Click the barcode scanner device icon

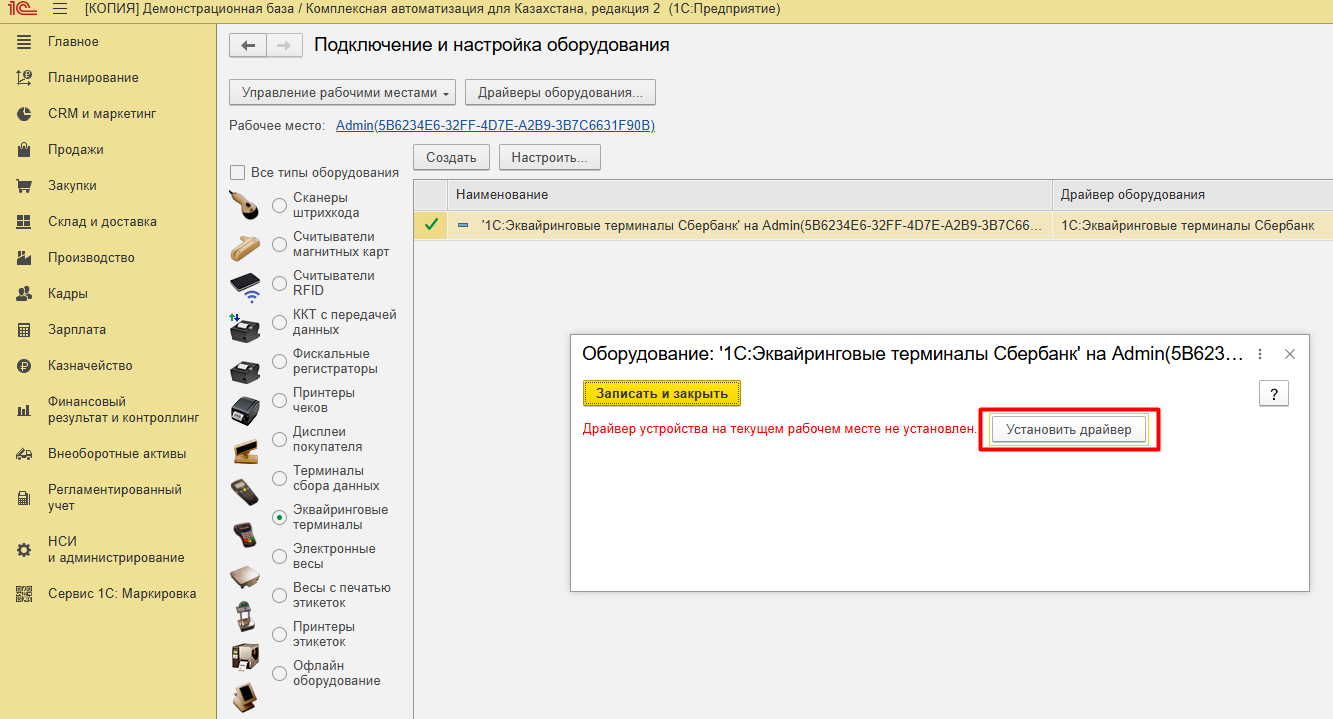(245, 205)
